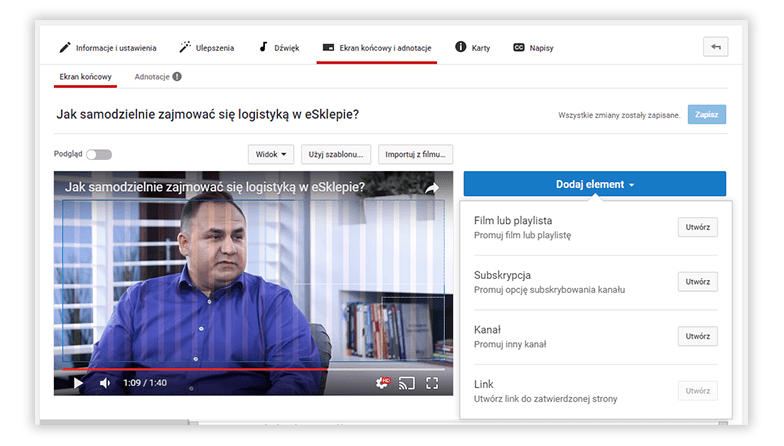Click the cast to screen icon
This screenshot has height=446, width=784.
pos(406,384)
